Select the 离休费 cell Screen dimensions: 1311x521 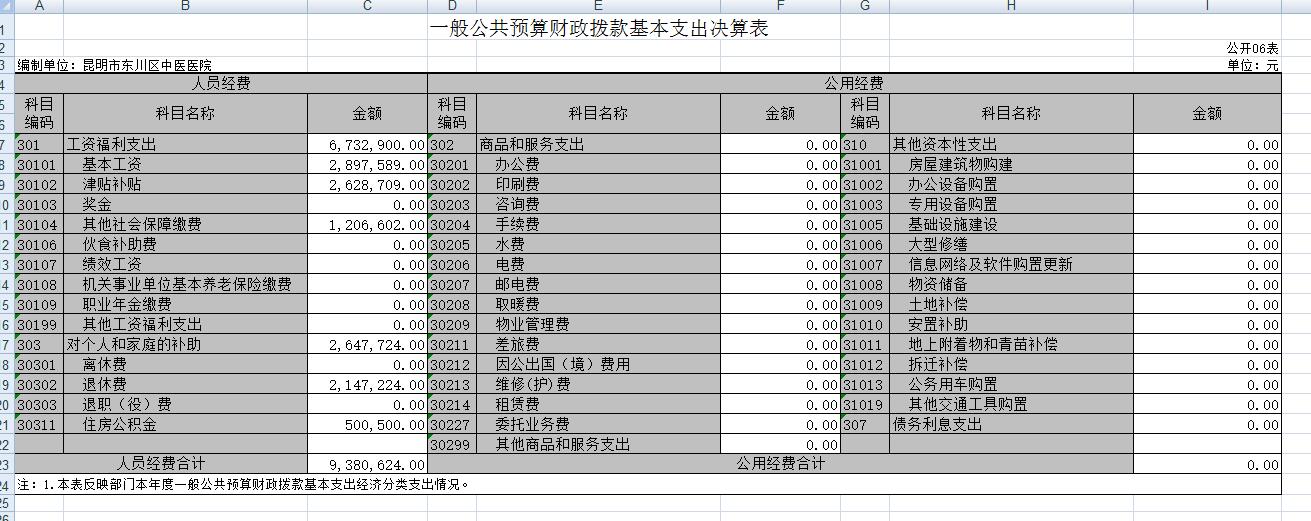click(x=185, y=364)
